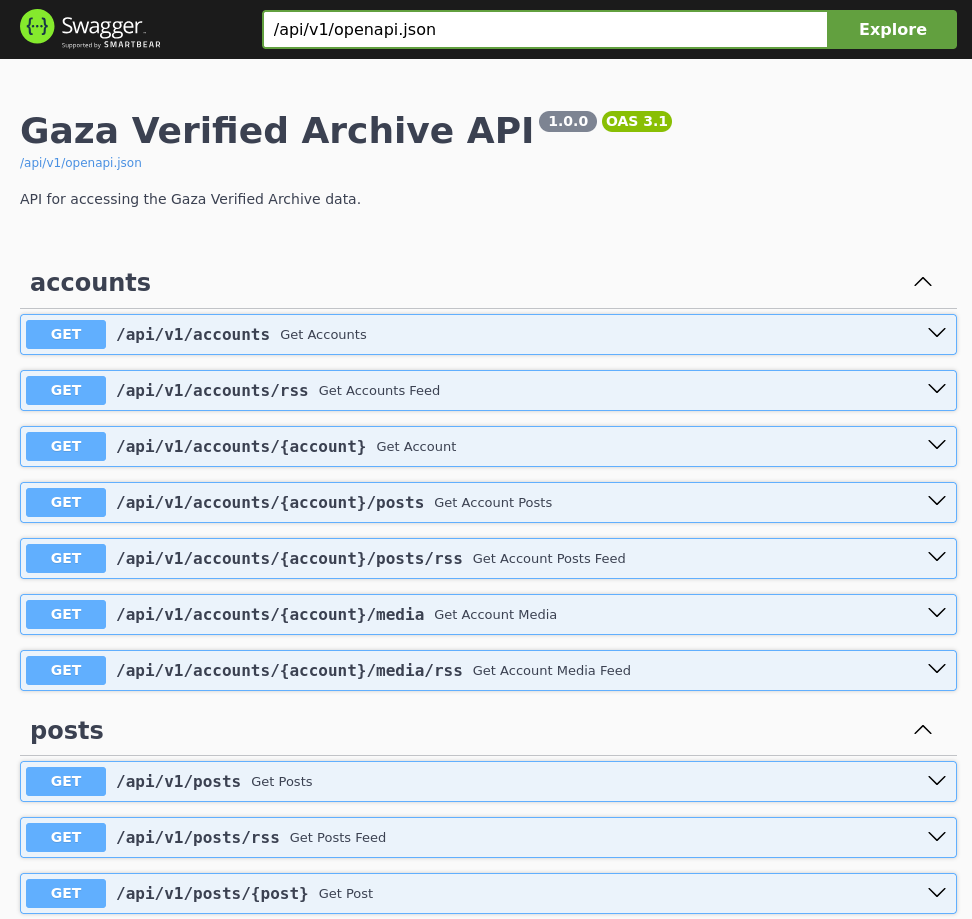Open the /api/v1/posts/rss endpoint path
The height and width of the screenshot is (919, 972).
pos(198,838)
